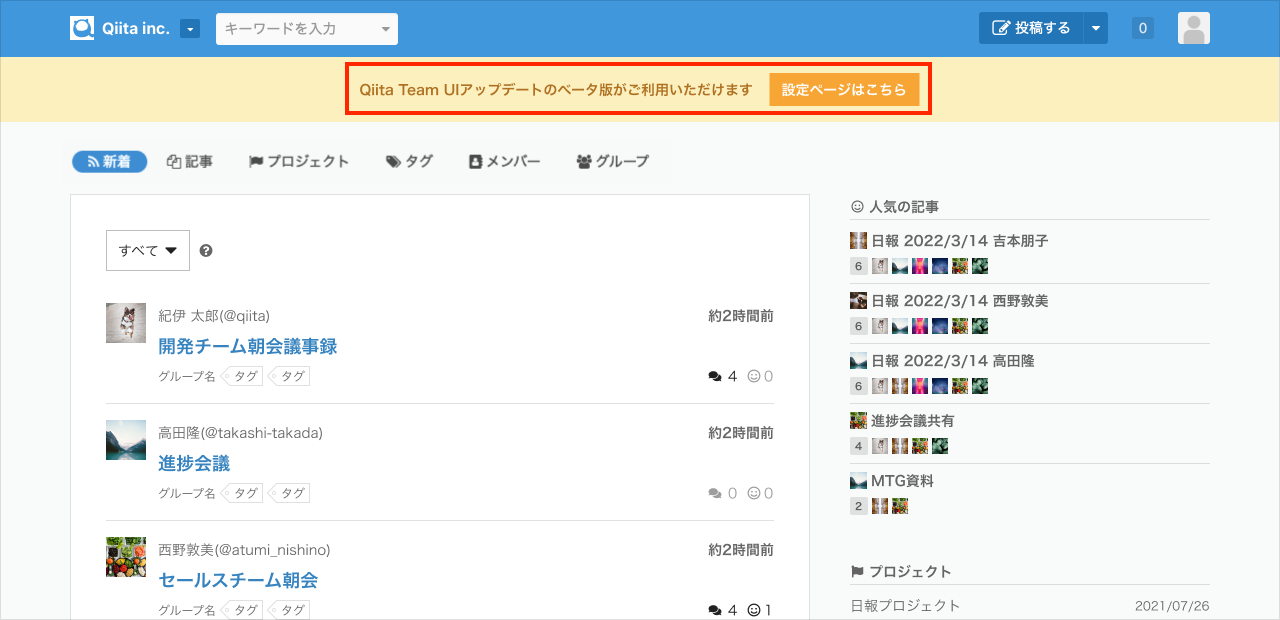Image resolution: width=1280 pixels, height=620 pixels.
Task: Click the avatar of 高田隆
Action: click(x=126, y=440)
